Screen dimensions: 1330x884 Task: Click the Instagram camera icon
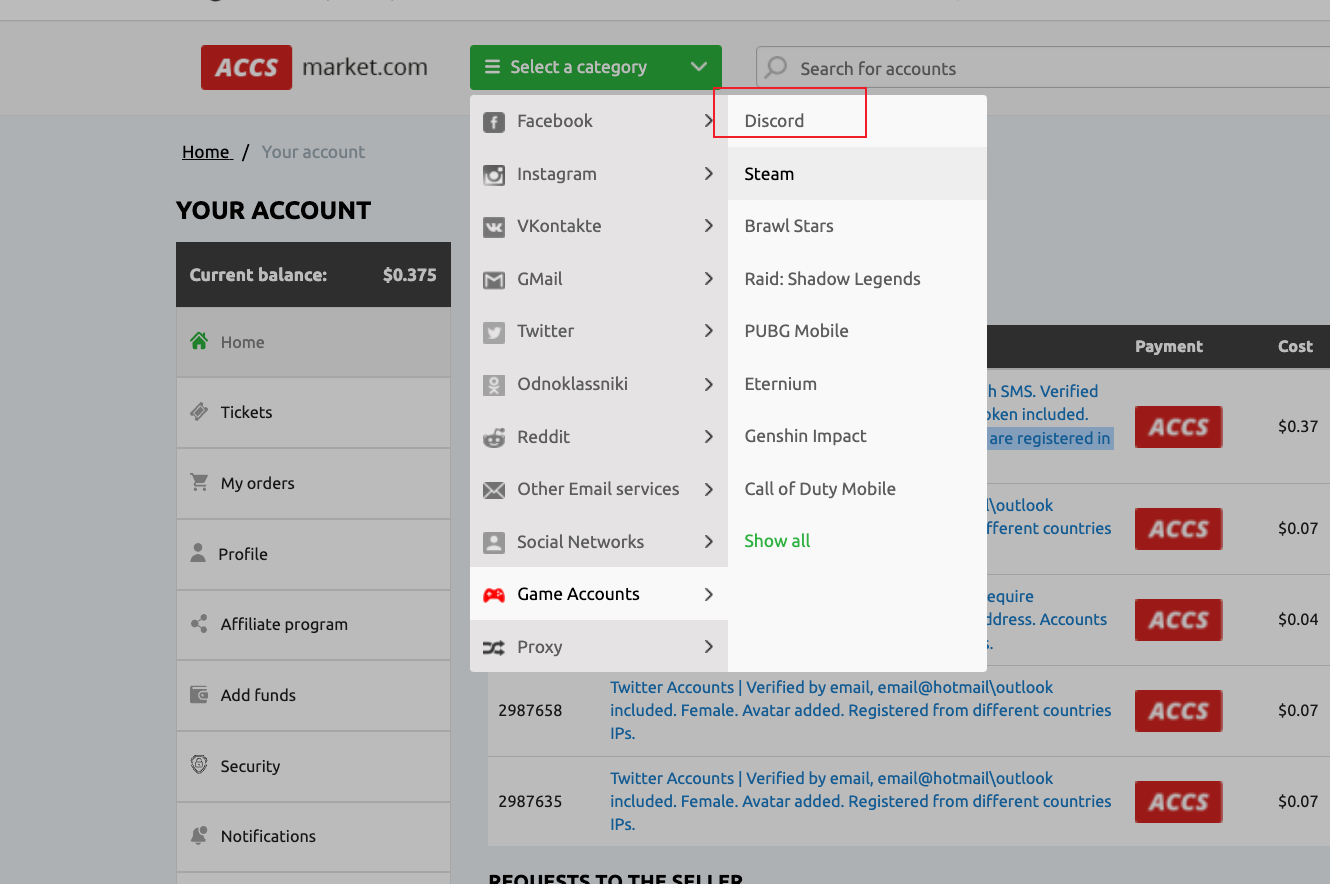pyautogui.click(x=494, y=175)
